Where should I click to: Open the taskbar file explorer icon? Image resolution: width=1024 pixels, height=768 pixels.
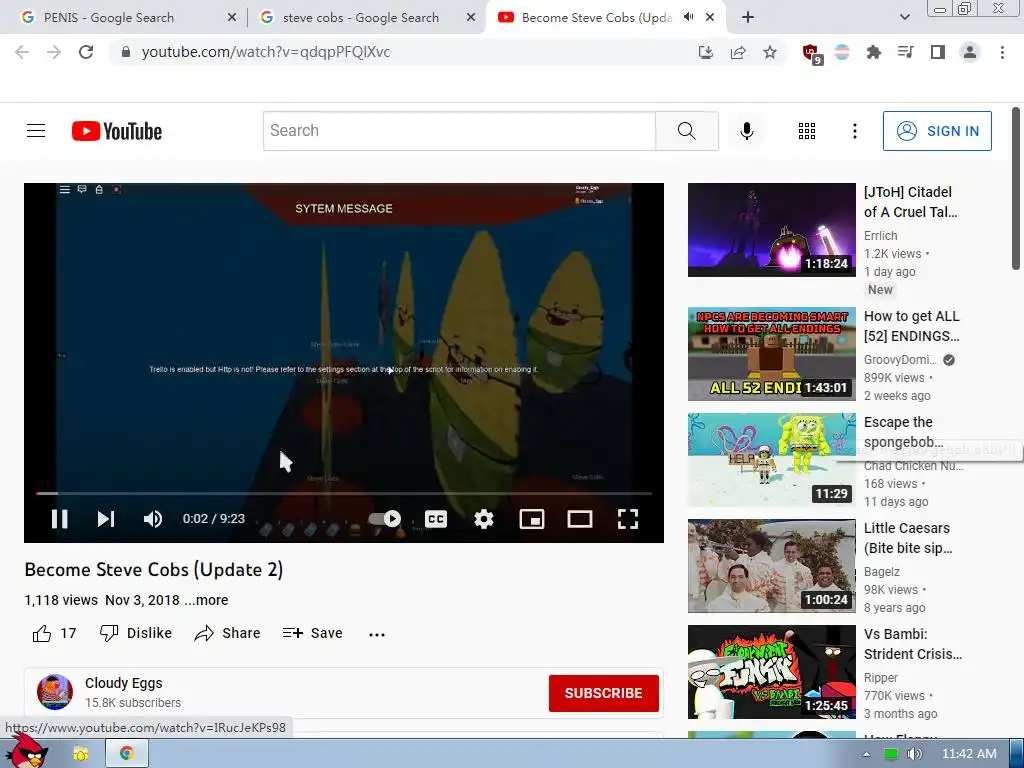point(81,754)
